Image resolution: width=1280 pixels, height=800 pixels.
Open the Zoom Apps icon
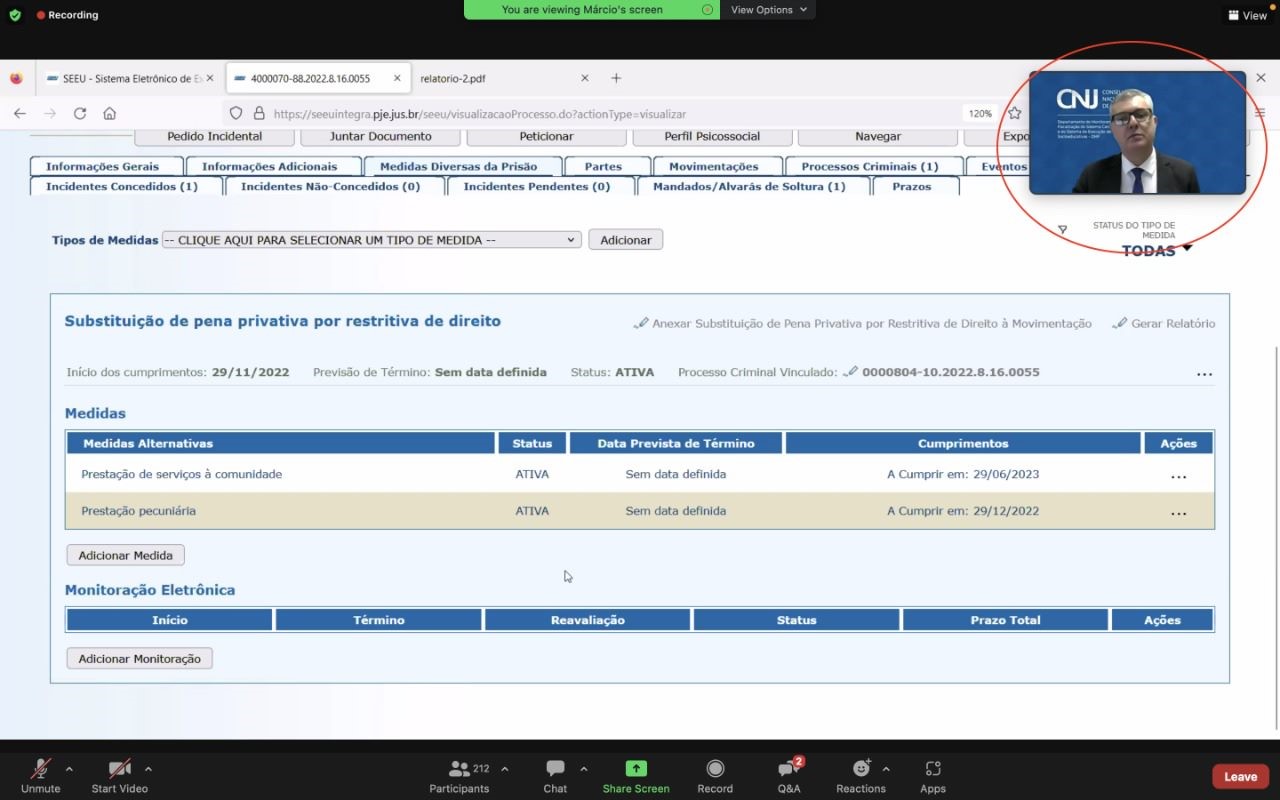[x=932, y=769]
